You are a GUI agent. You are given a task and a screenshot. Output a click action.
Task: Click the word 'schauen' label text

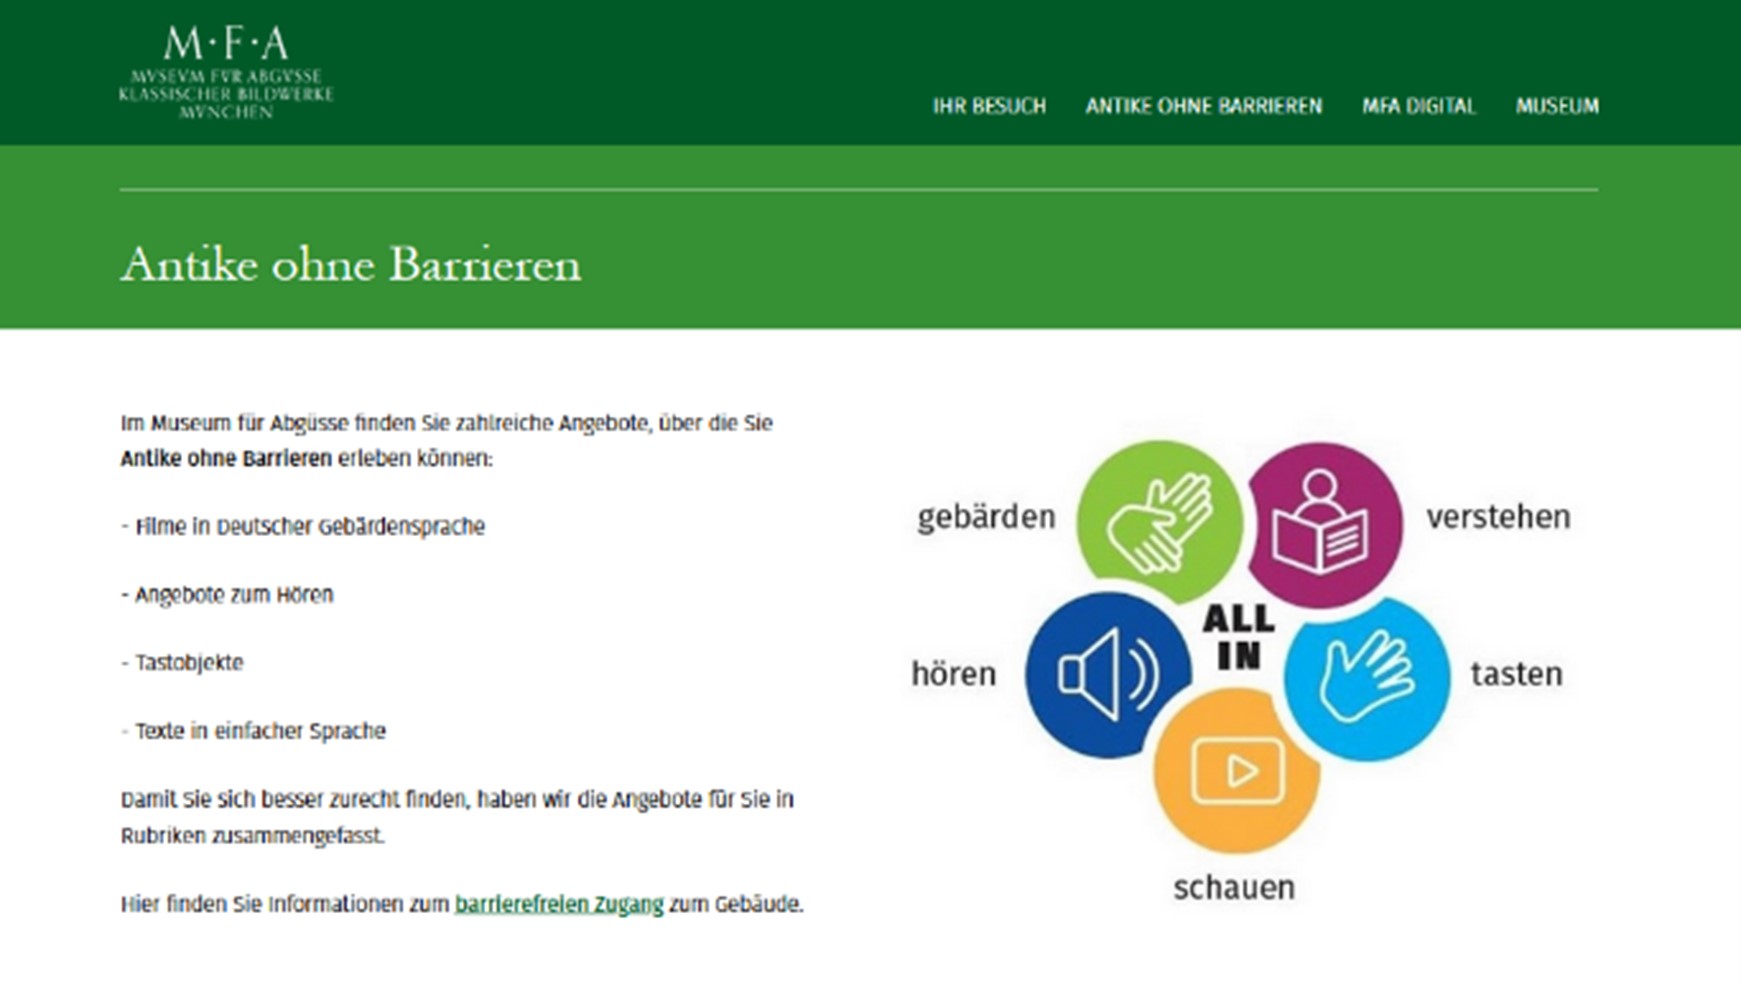tap(1233, 885)
